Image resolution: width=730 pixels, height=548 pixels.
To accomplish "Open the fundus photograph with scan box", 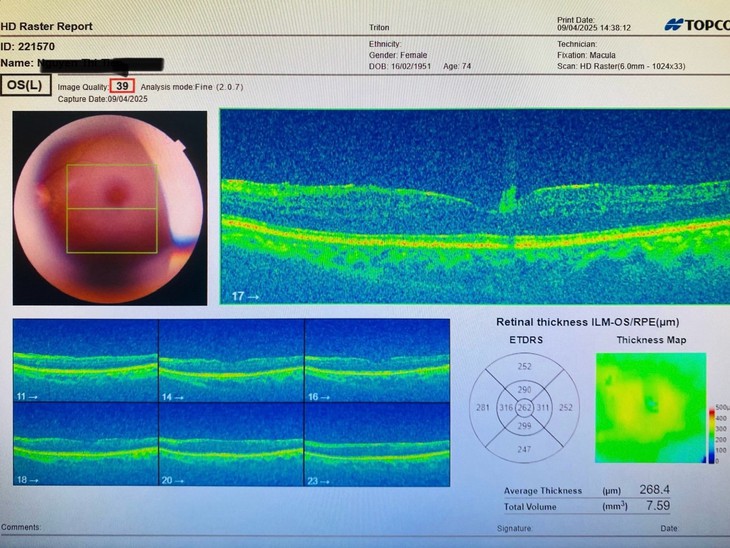I will pyautogui.click(x=110, y=208).
